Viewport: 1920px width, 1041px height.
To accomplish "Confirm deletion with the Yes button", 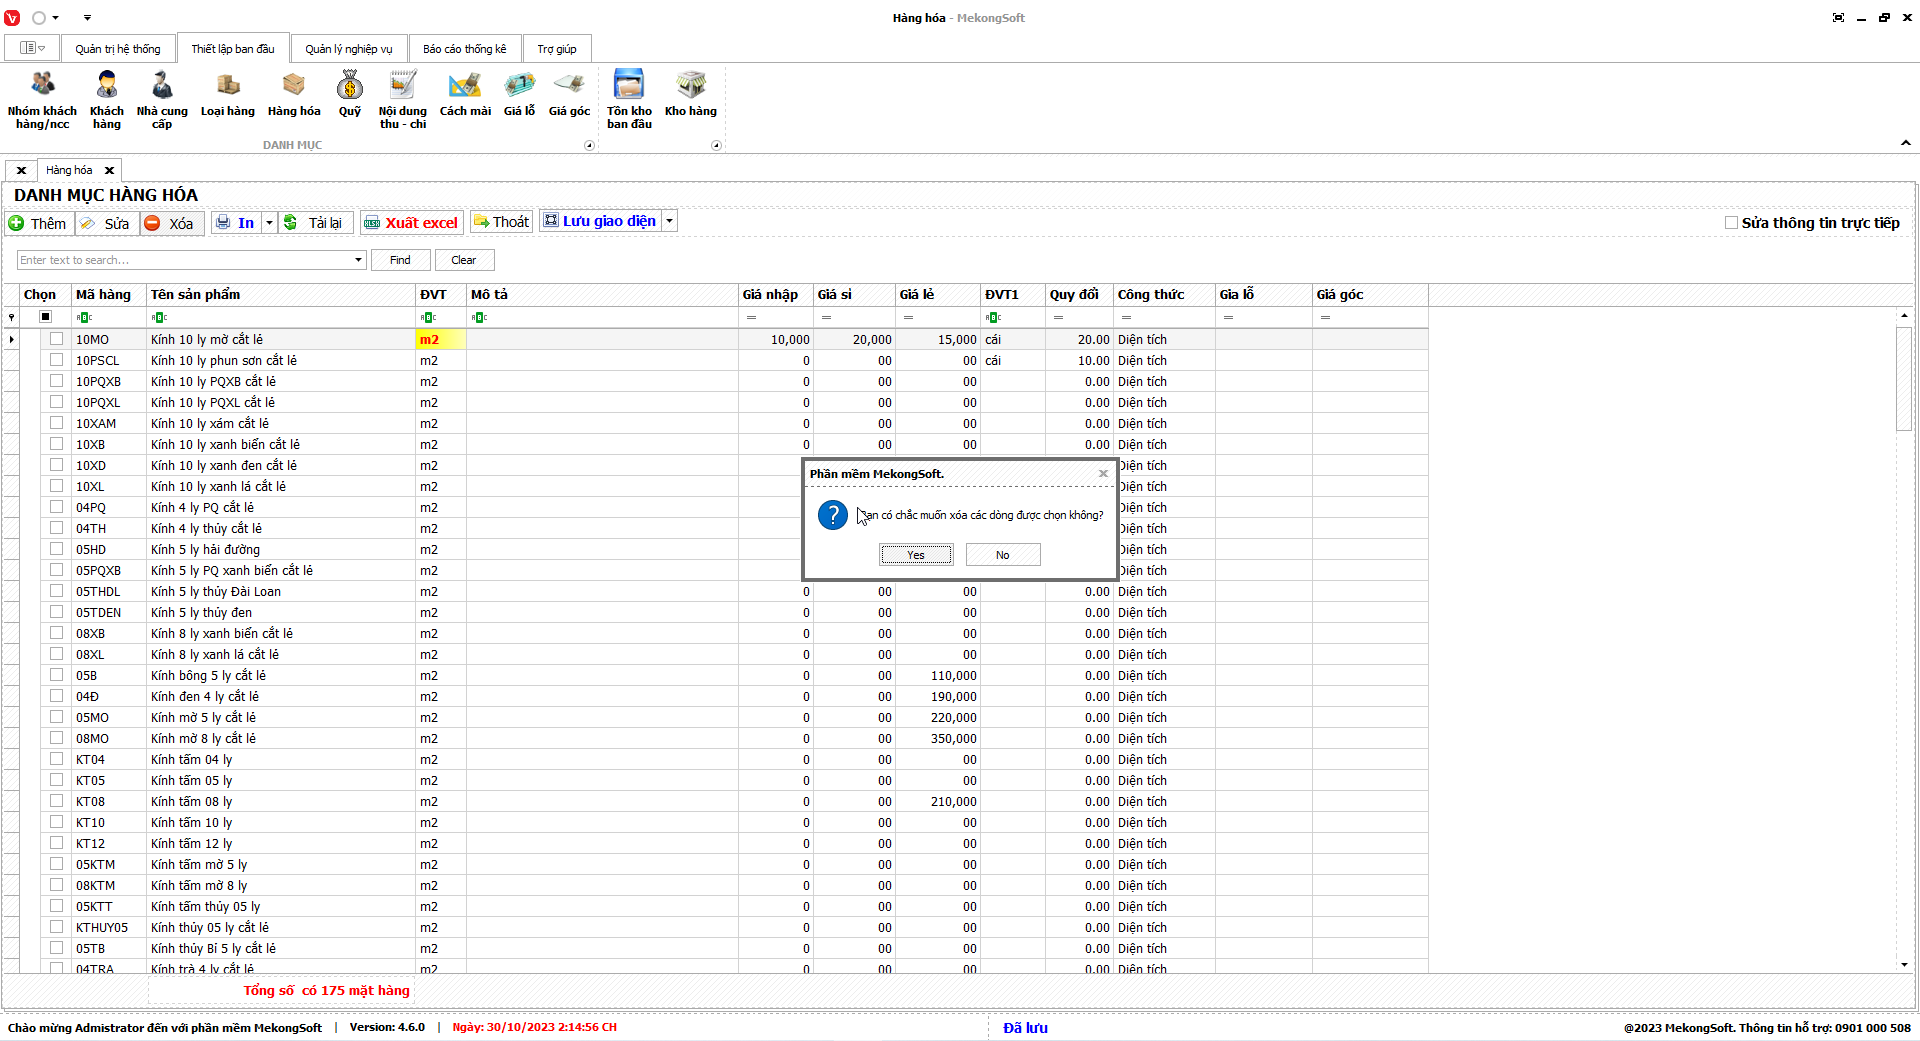I will pos(915,555).
